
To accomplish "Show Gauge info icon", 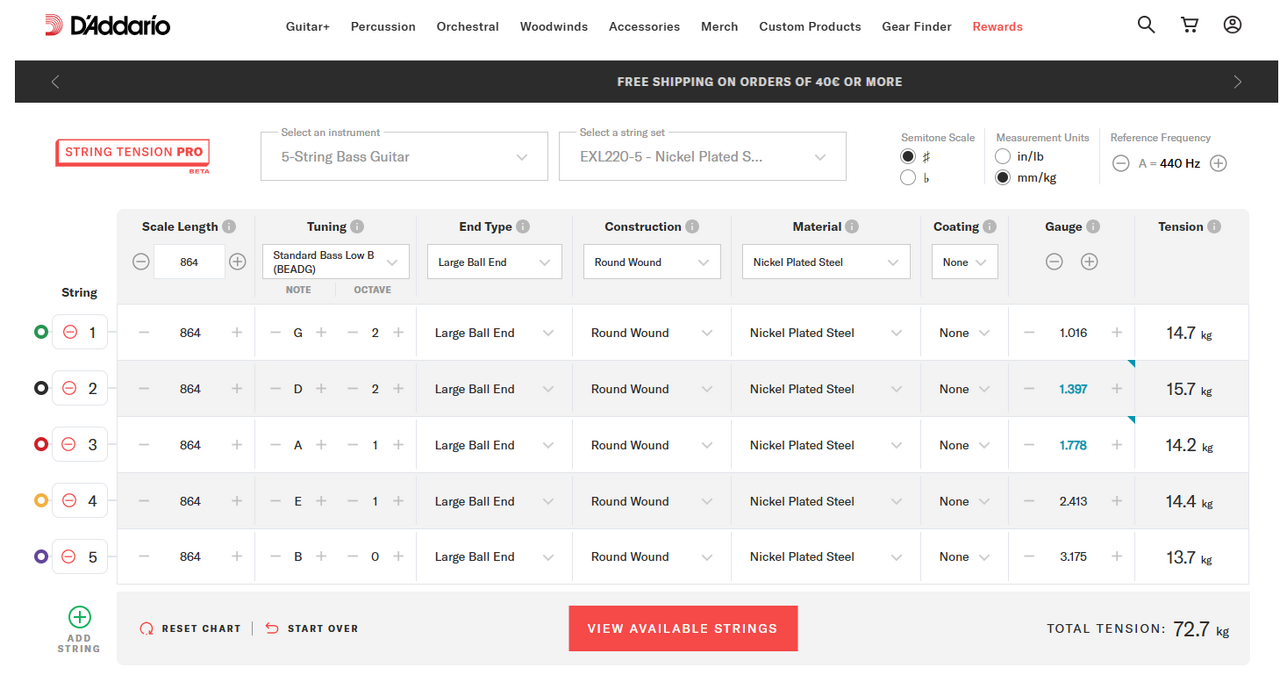I will [x=1093, y=227].
